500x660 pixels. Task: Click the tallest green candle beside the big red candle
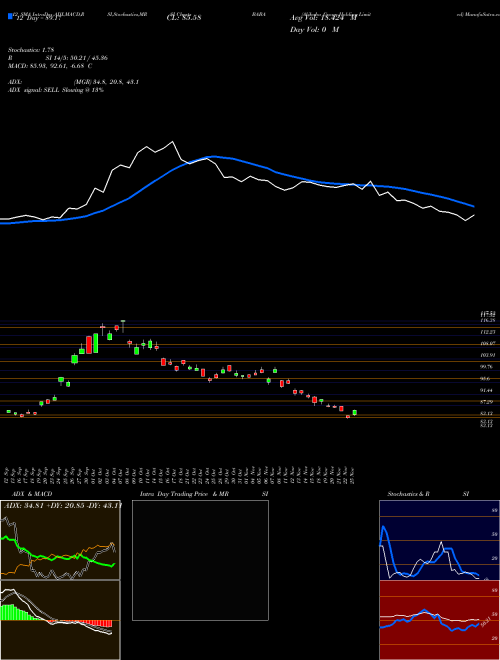click(x=96, y=343)
